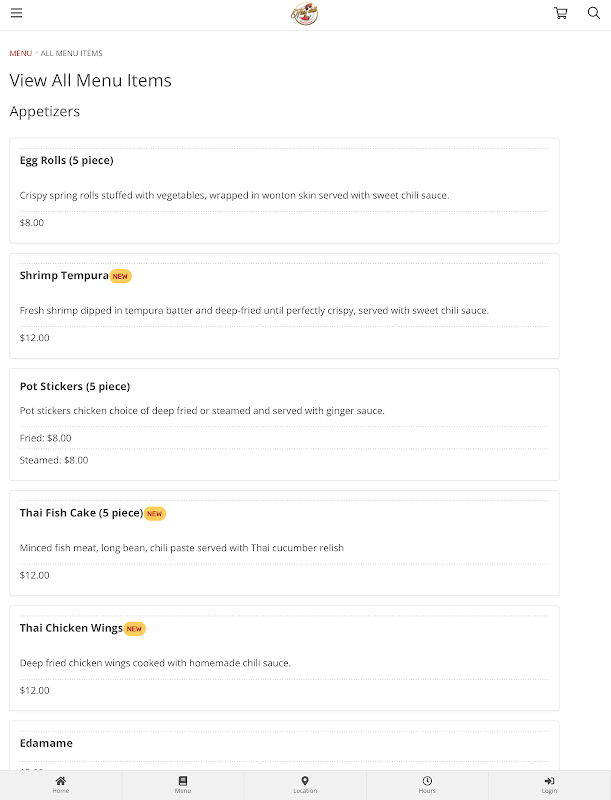This screenshot has width=611, height=800.
Task: Click the restaurant logo in header
Action: point(304,14)
